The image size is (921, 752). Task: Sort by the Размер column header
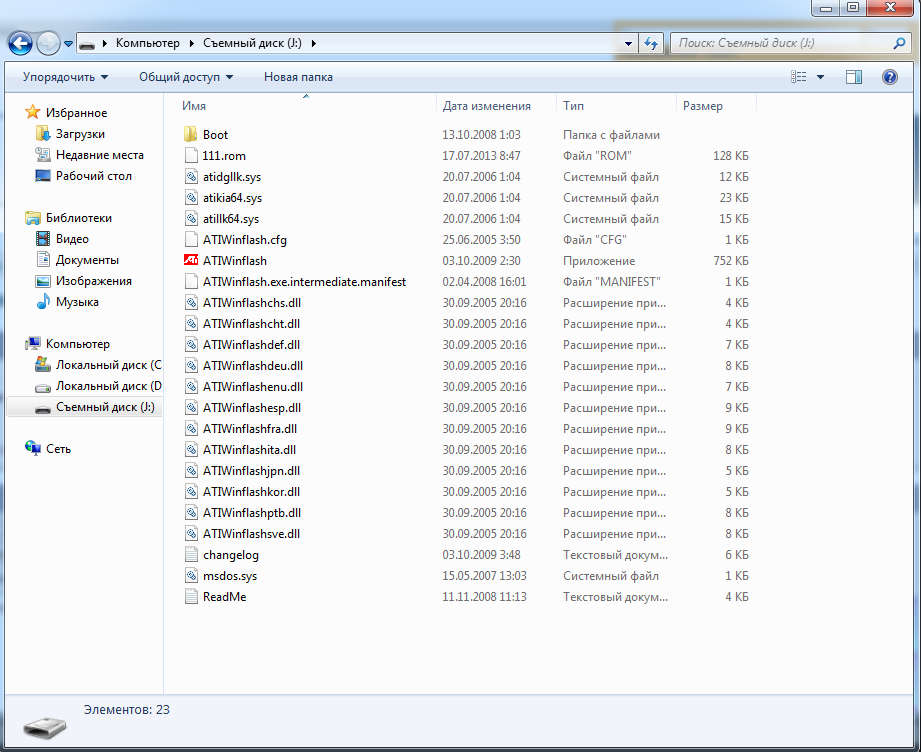(702, 106)
